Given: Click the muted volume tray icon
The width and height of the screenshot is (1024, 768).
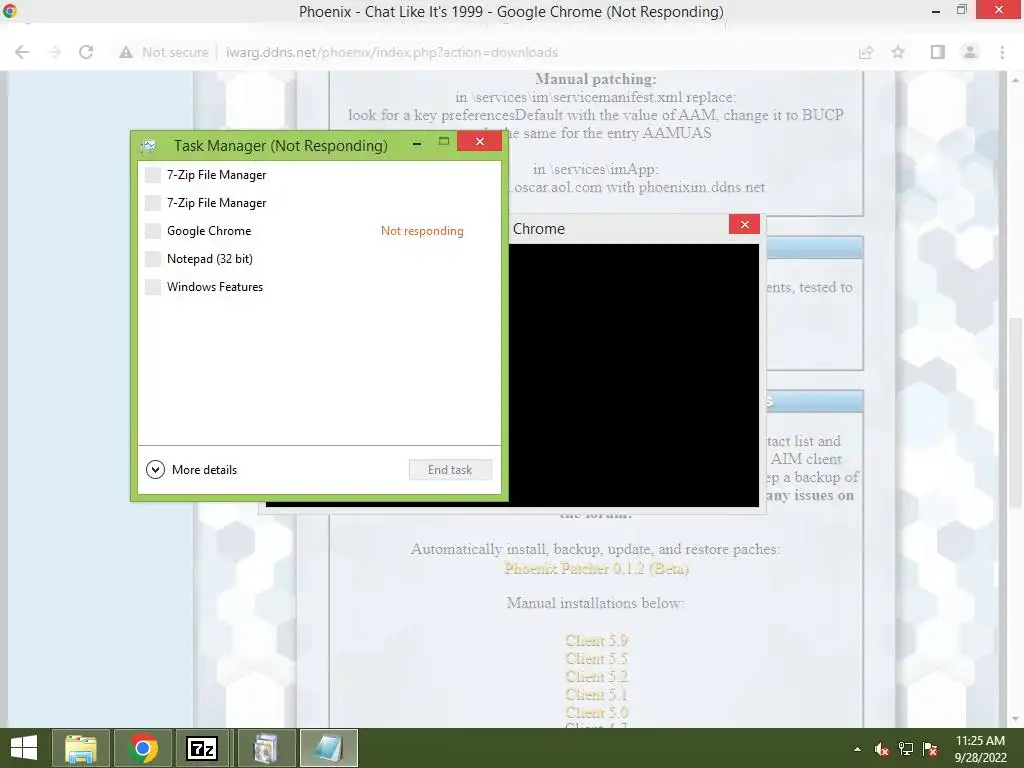Looking at the screenshot, I should point(882,749).
